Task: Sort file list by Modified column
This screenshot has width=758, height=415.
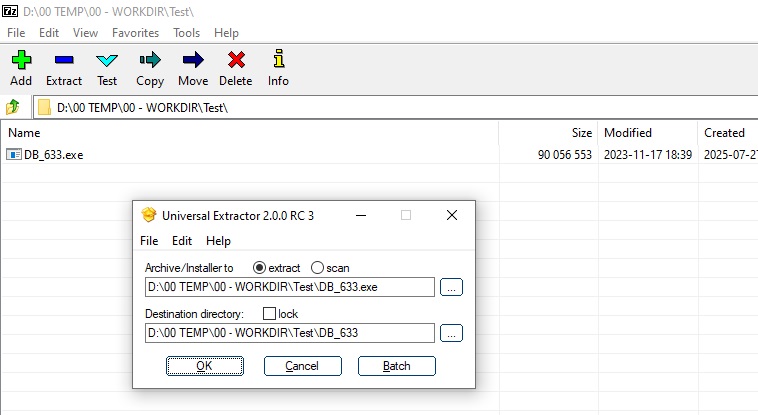Action: click(x=648, y=133)
